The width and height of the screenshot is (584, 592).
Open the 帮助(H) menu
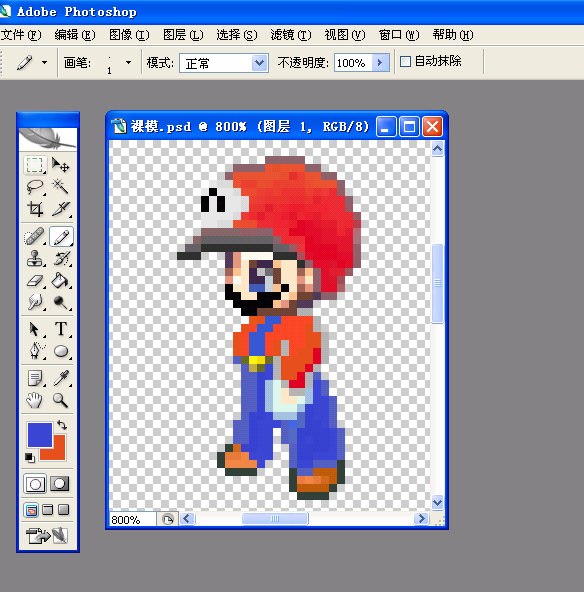[453, 35]
